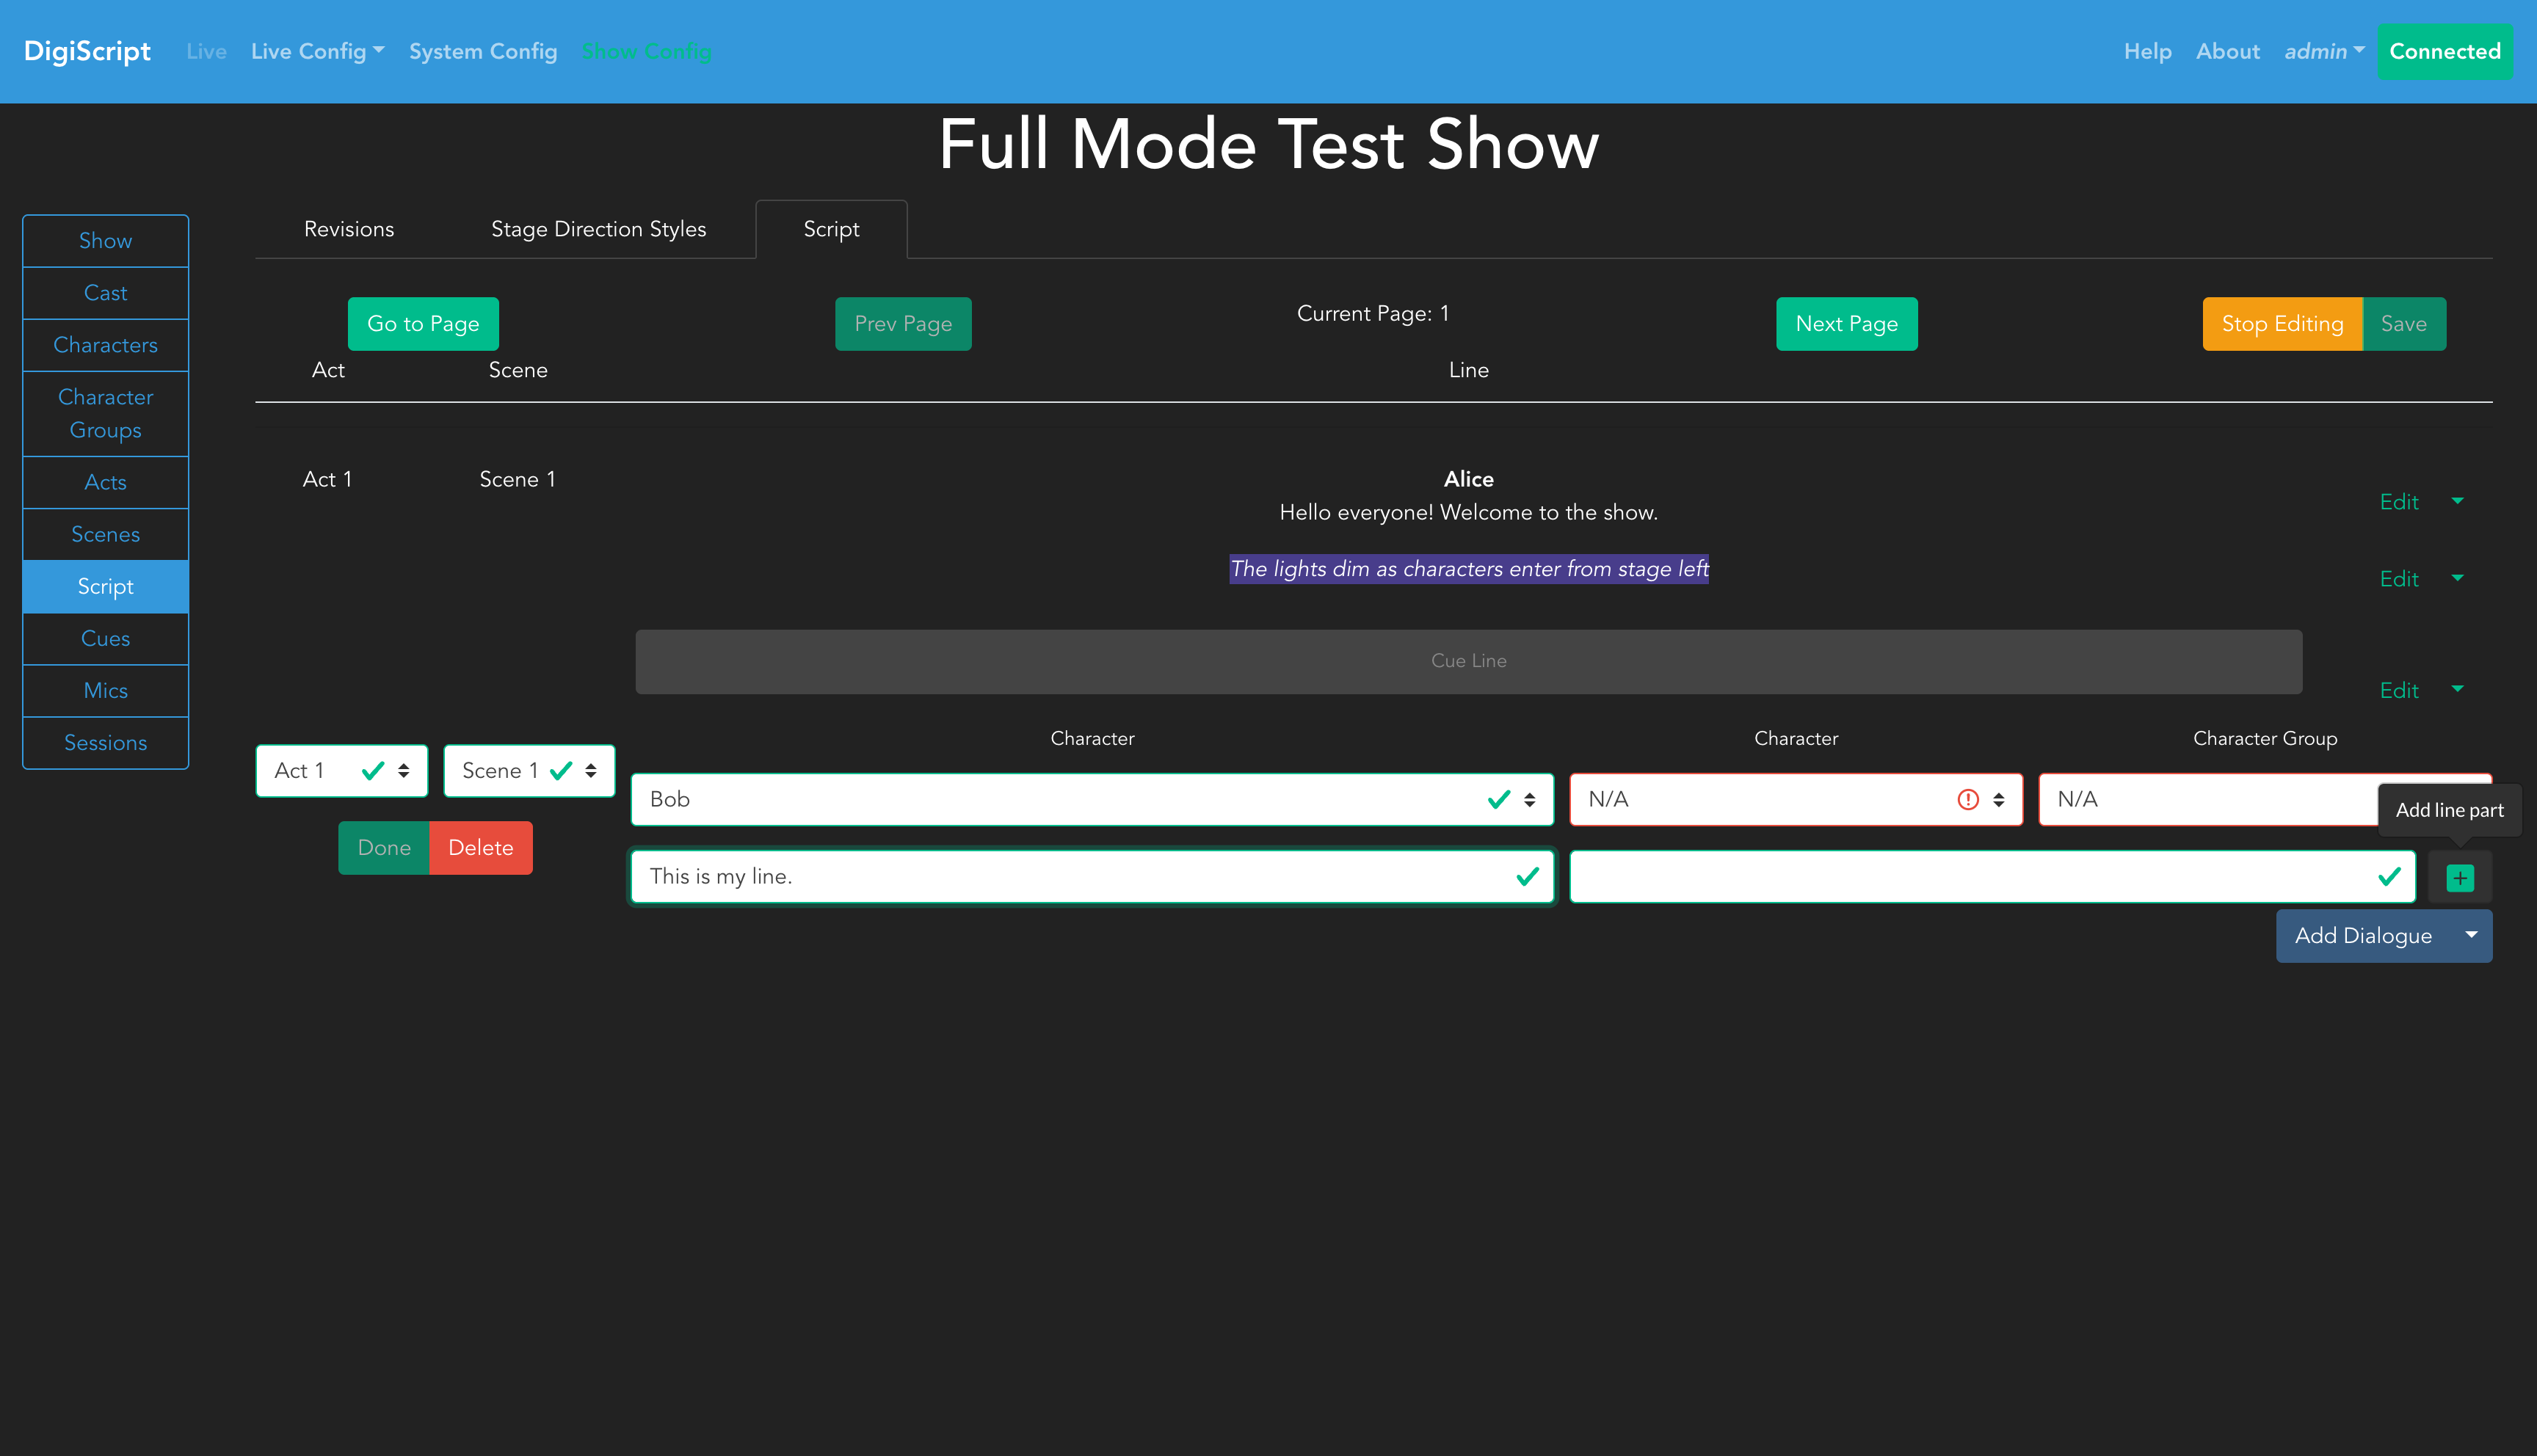Click the Next Page button
This screenshot has height=1456, width=2537.
1846,323
